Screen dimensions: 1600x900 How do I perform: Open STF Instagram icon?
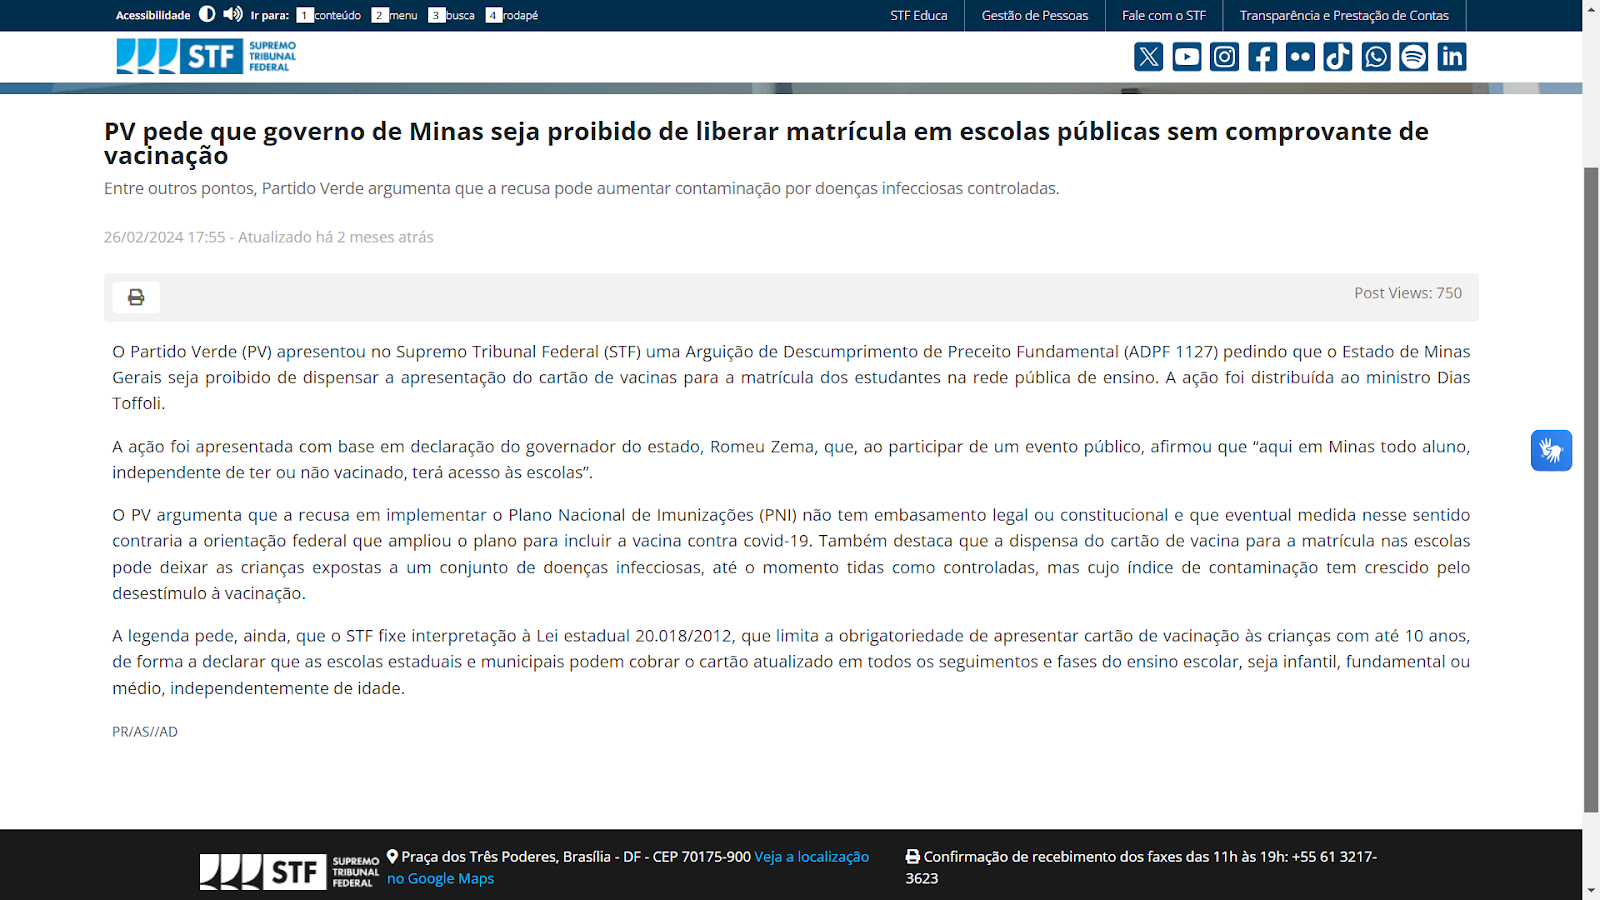[1225, 57]
